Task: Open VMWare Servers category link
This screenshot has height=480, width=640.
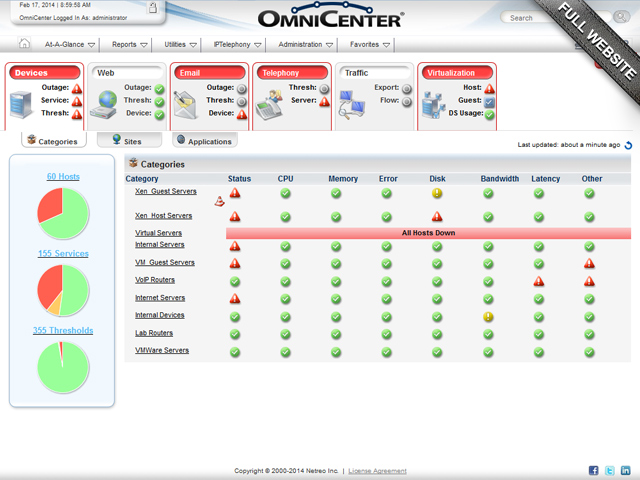Action: point(162,350)
